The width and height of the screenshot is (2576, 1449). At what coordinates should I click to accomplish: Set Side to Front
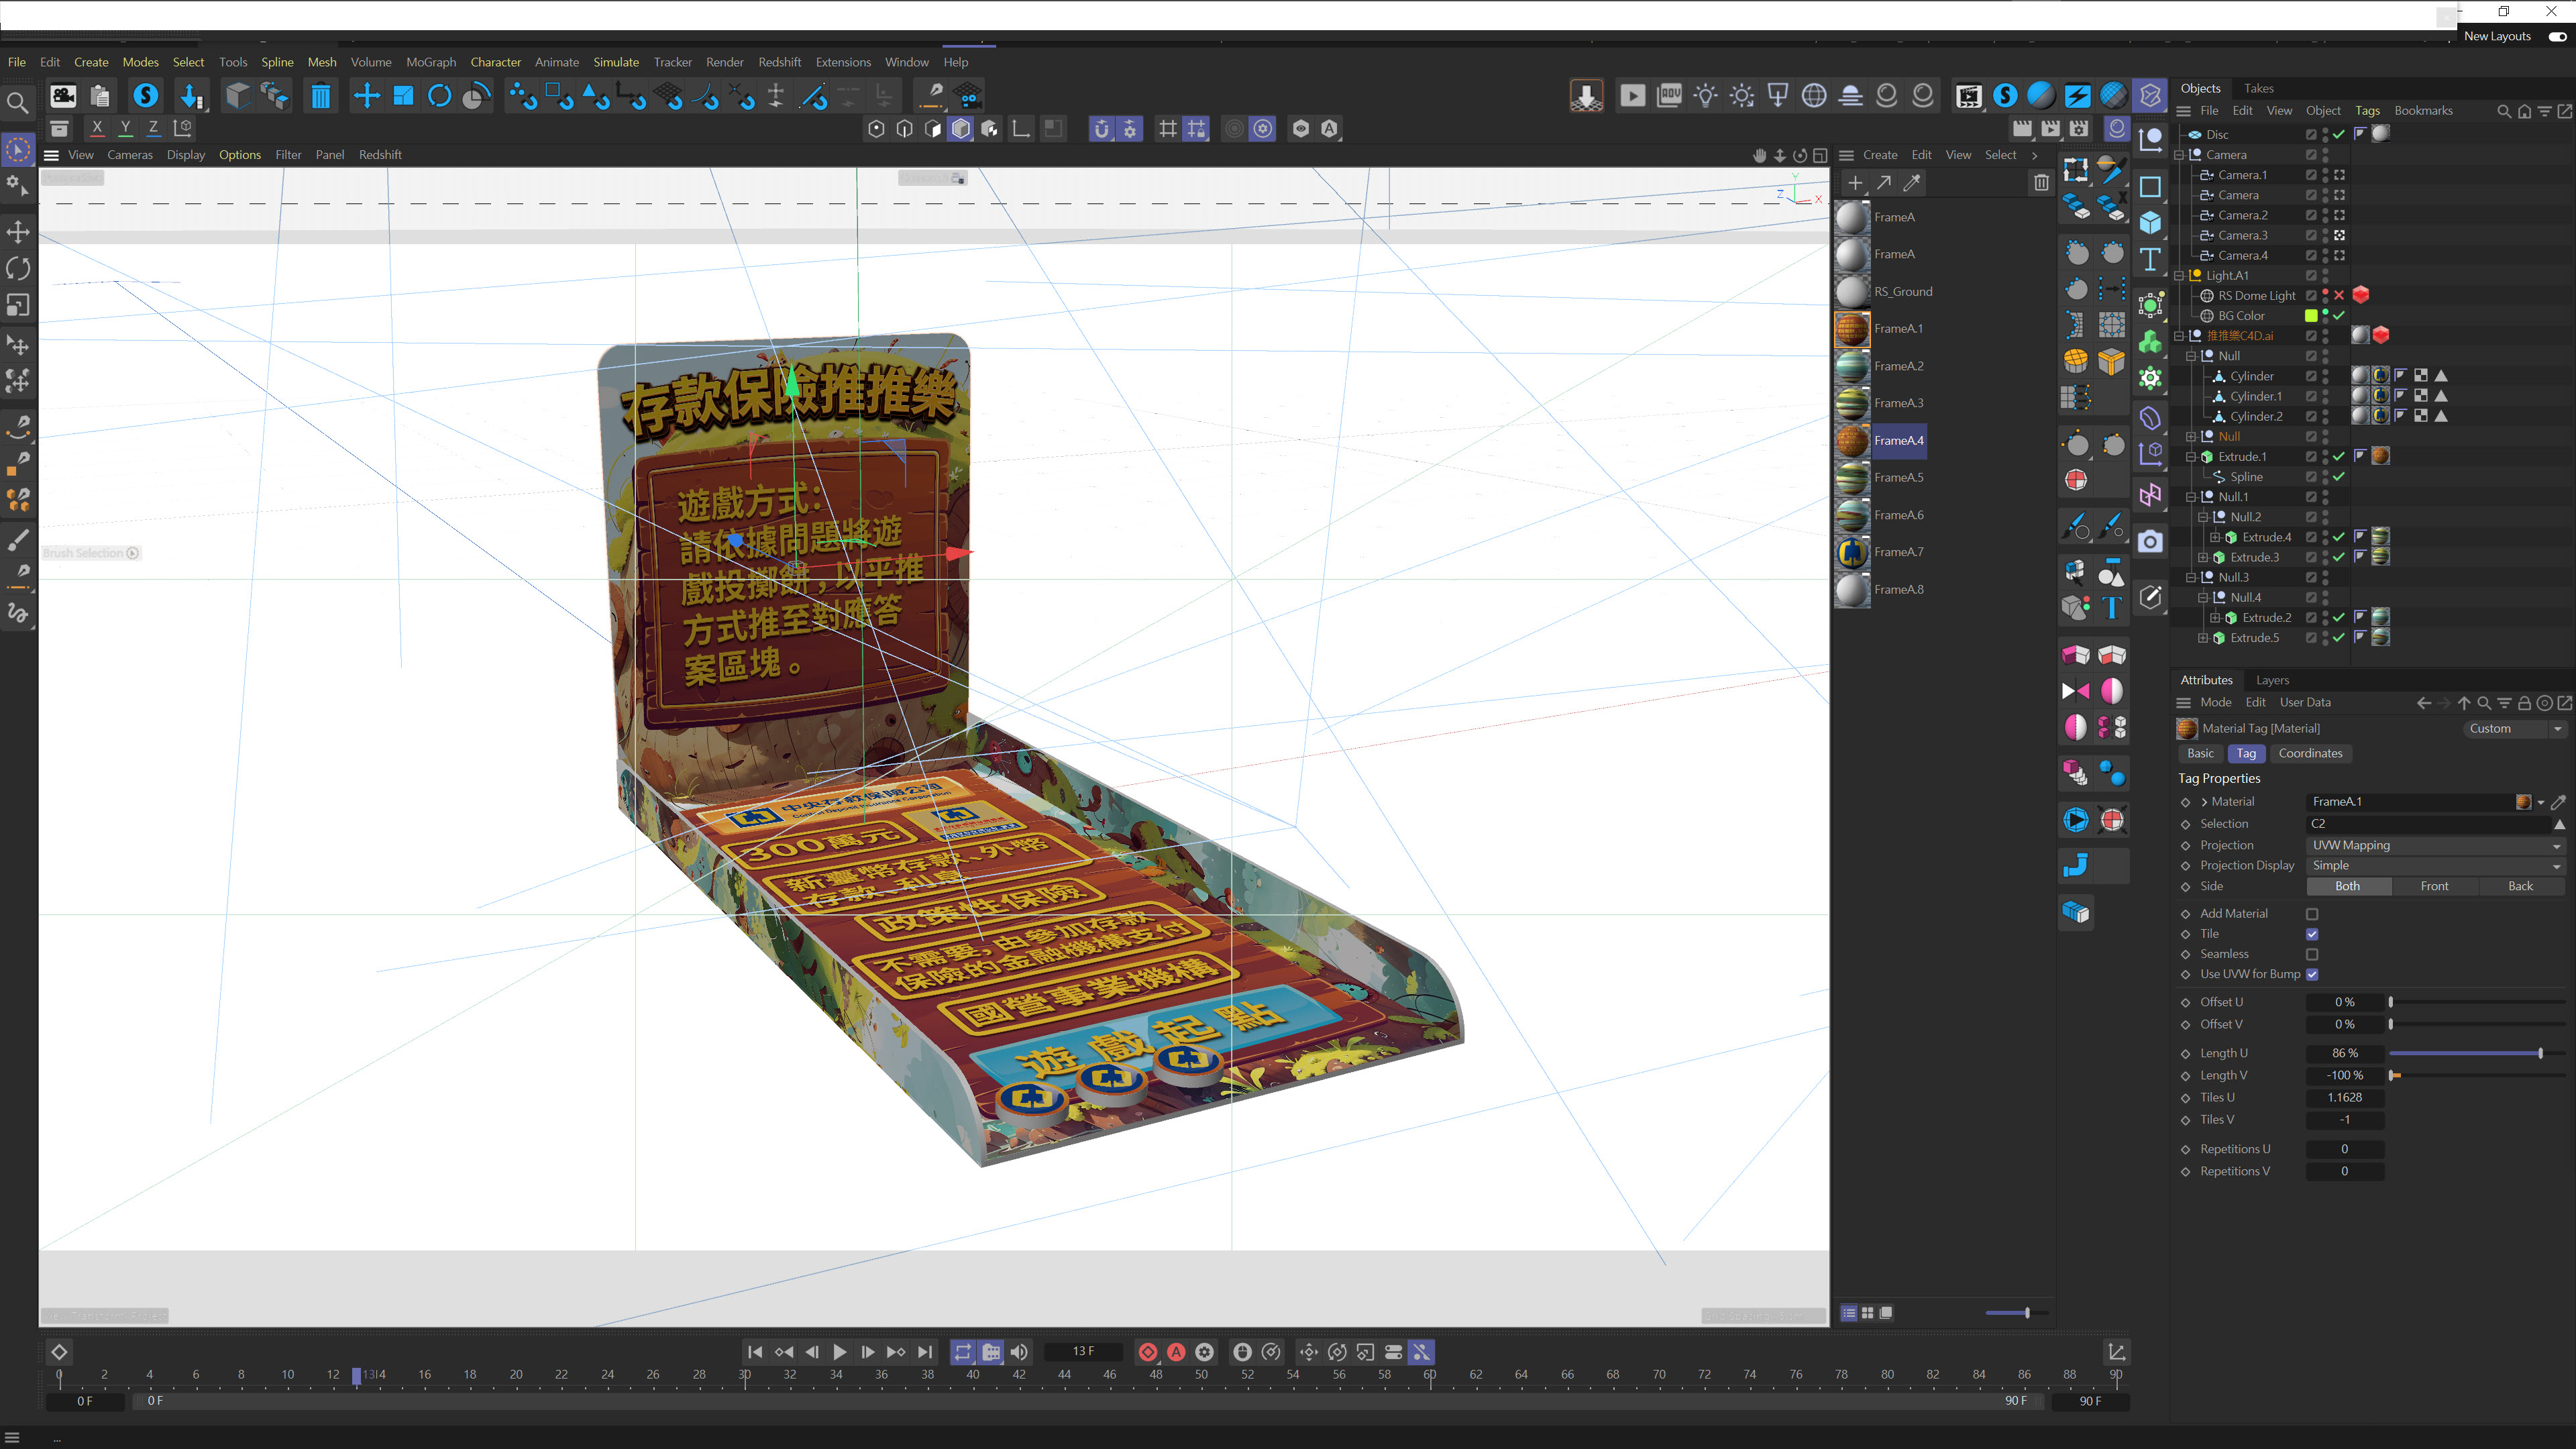click(2434, 886)
